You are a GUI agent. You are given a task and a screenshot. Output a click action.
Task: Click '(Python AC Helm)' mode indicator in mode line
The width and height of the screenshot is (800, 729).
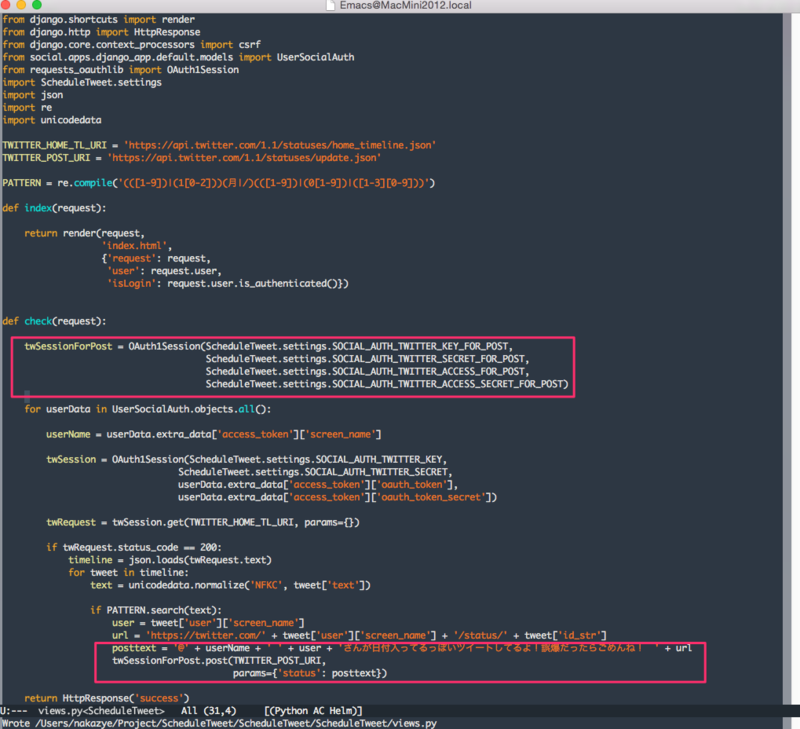coord(313,711)
